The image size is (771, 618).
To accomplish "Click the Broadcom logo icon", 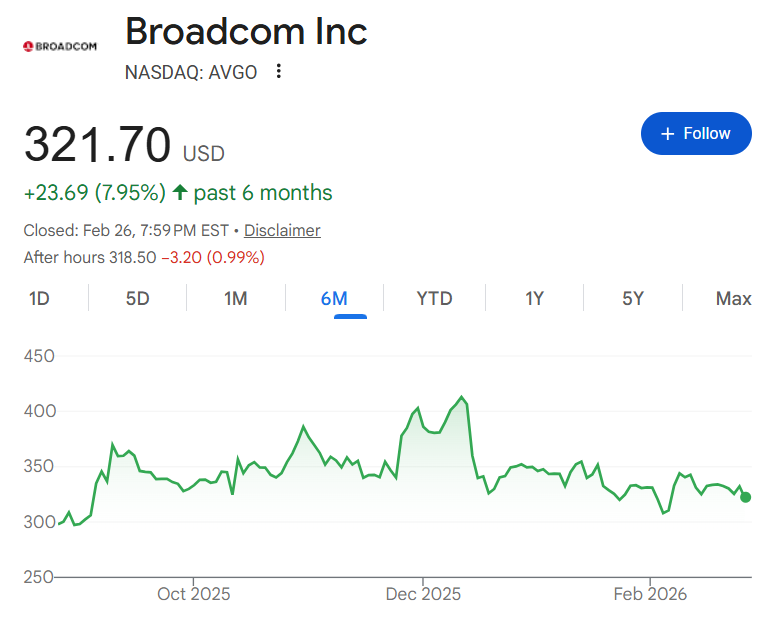I will pos(58,46).
